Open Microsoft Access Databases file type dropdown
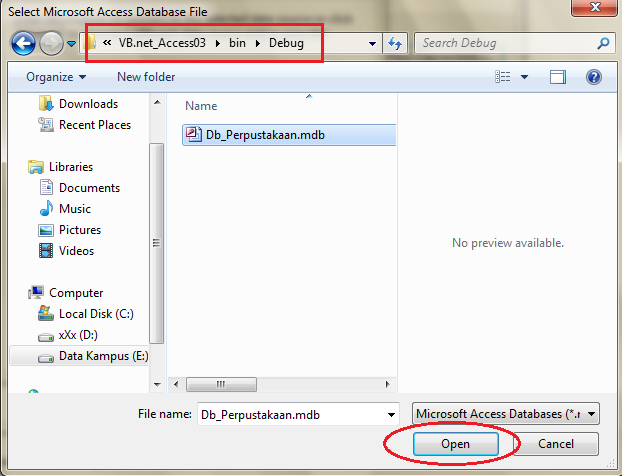The image size is (622, 476). 506,414
